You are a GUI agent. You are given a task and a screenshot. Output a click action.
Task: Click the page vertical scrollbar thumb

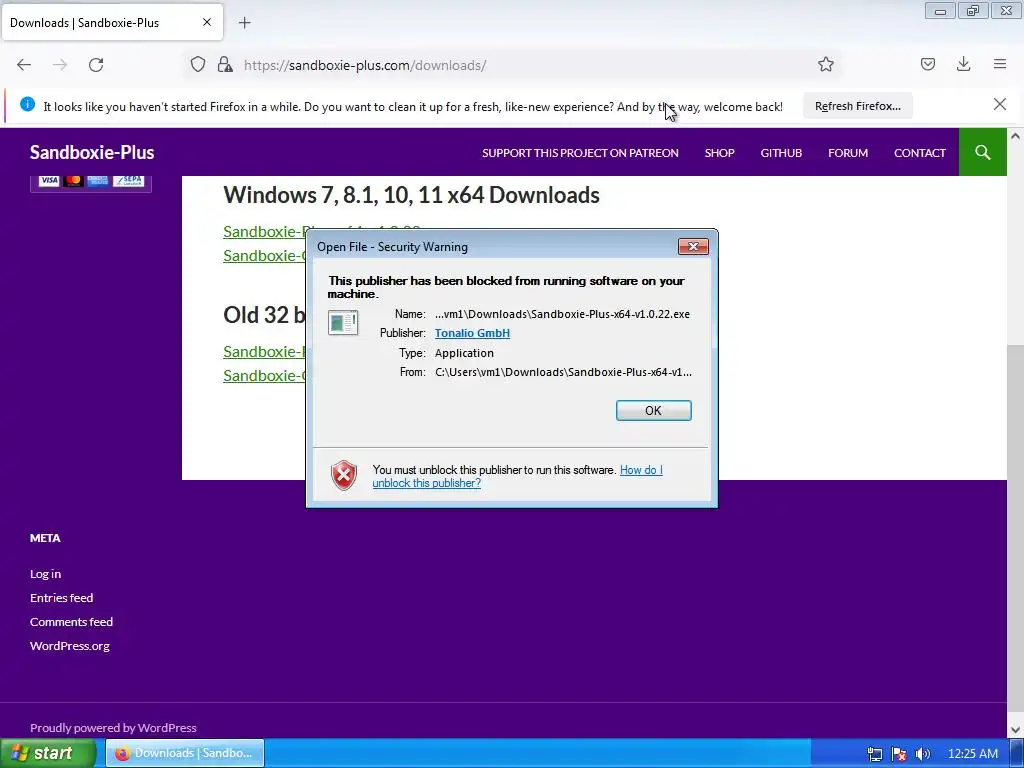[x=1015, y=529]
